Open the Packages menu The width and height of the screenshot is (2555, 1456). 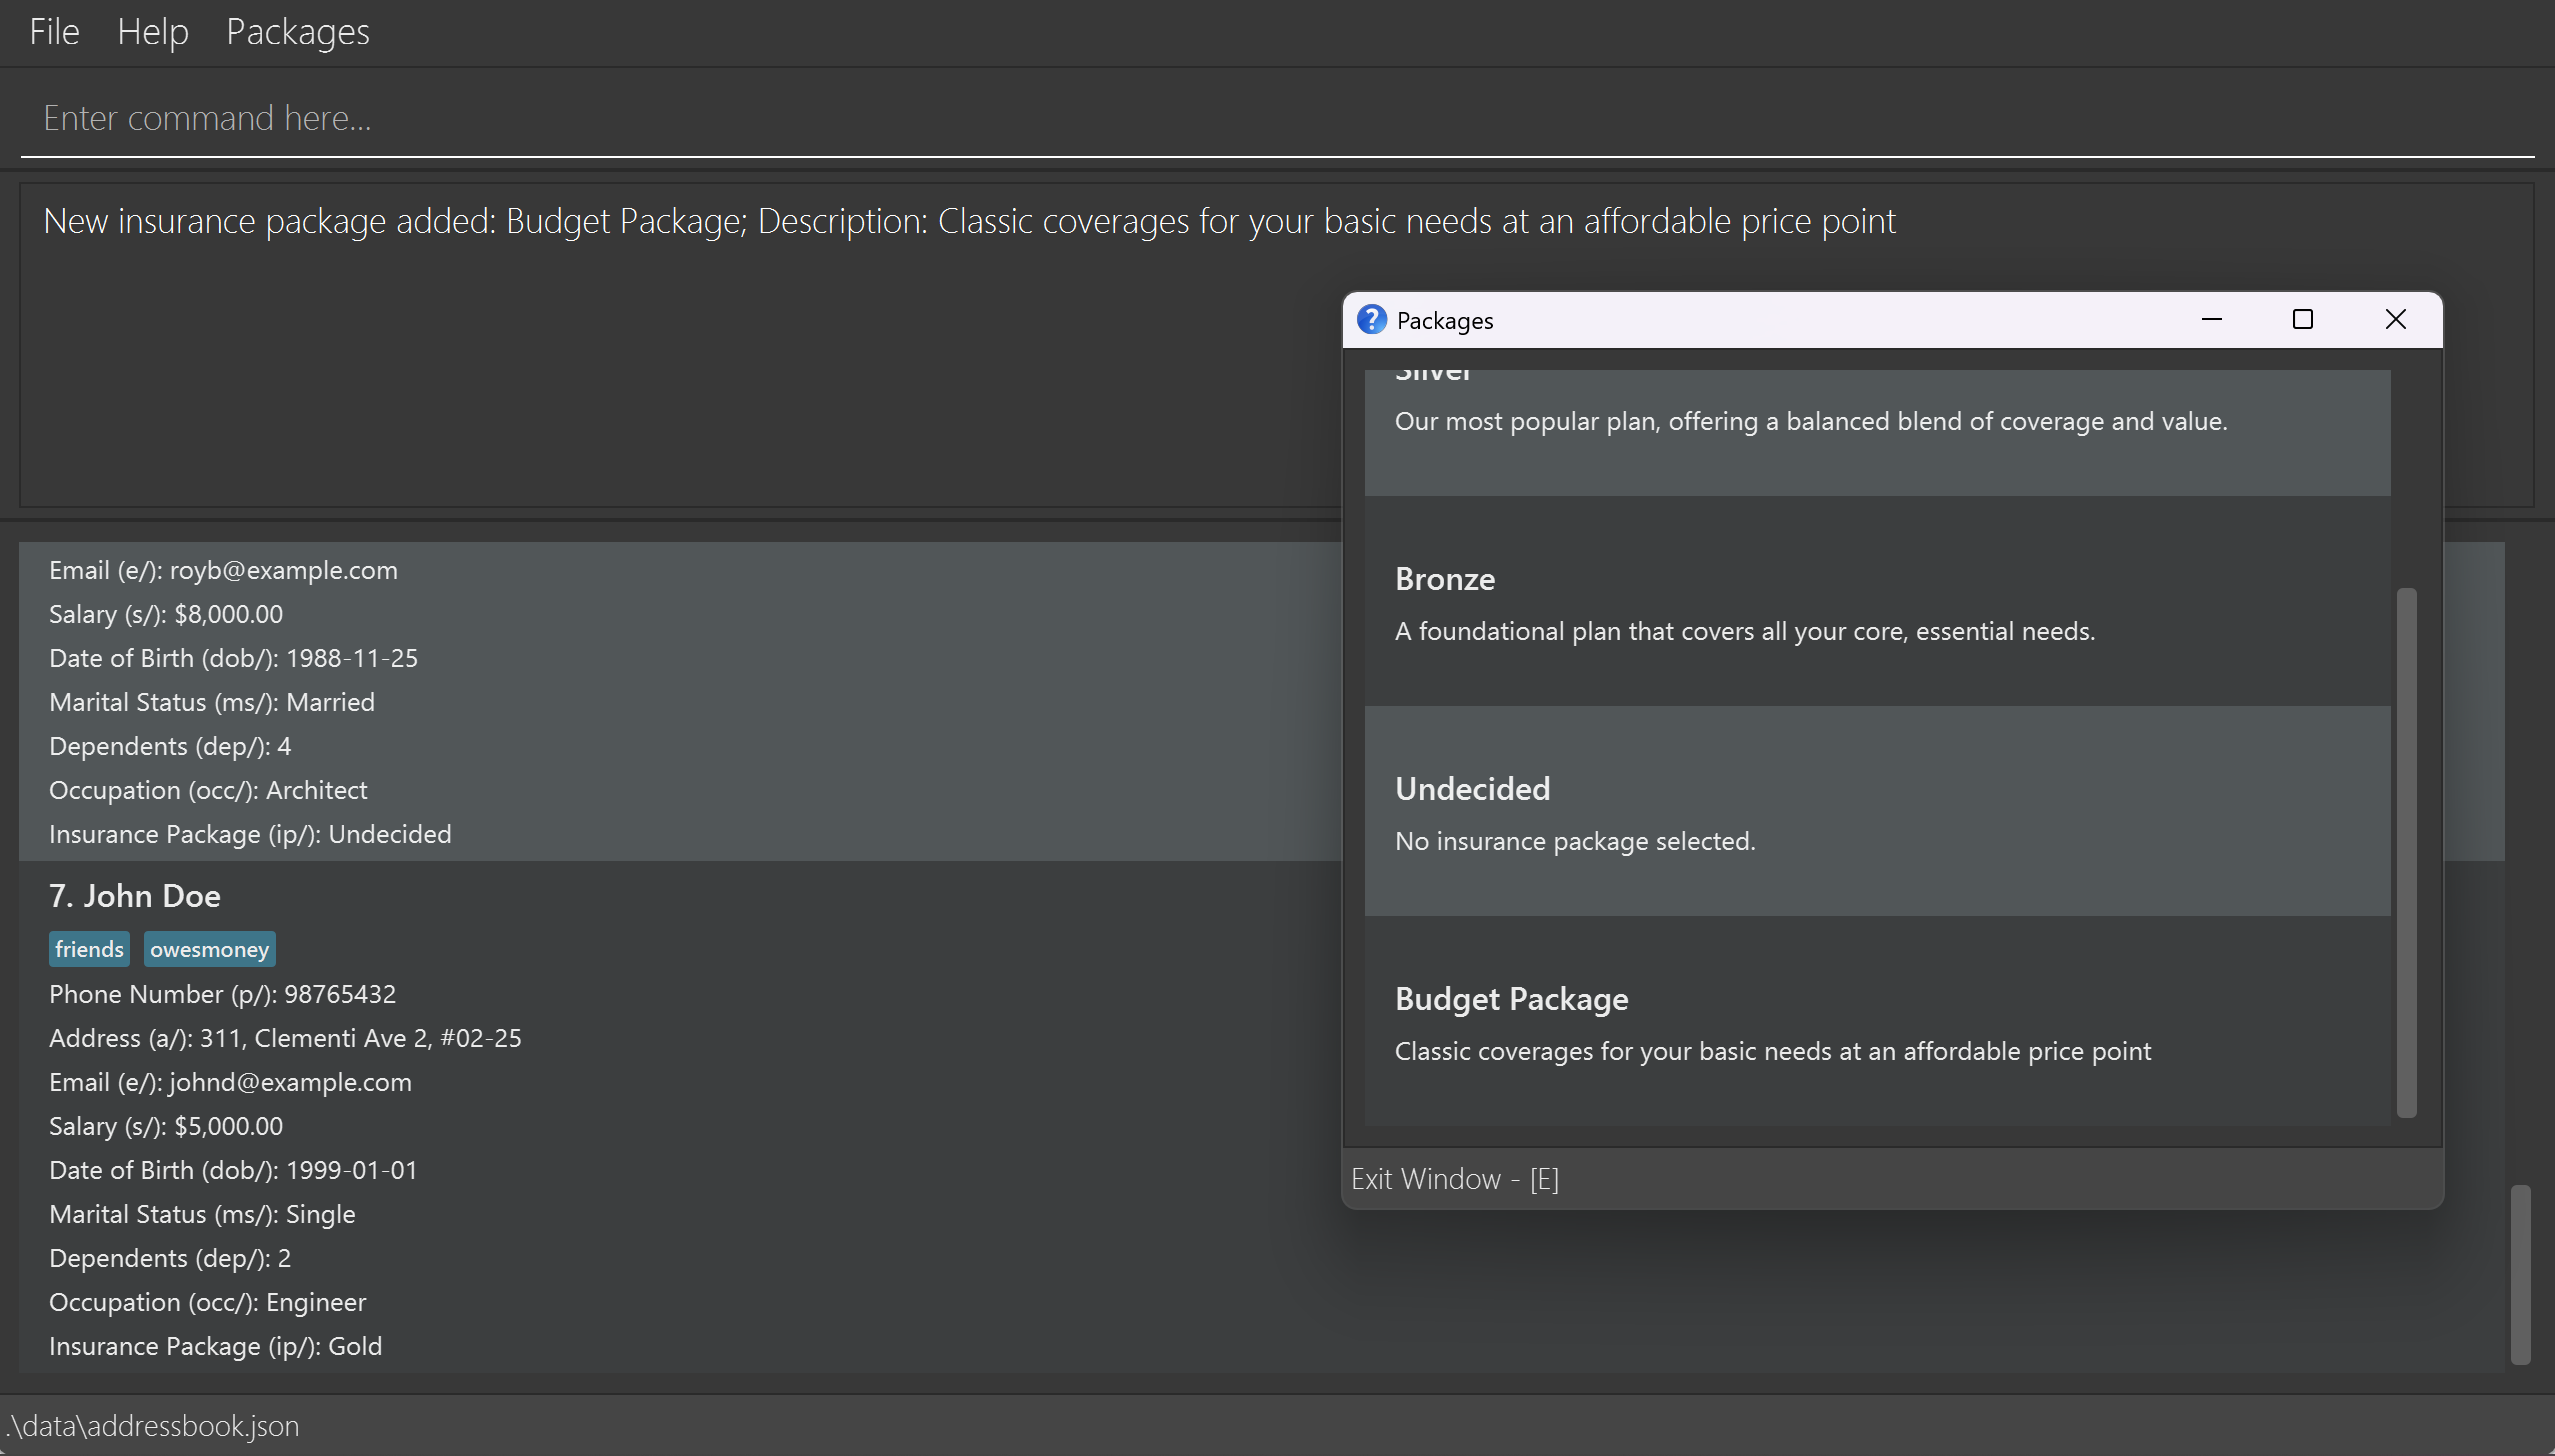[298, 32]
